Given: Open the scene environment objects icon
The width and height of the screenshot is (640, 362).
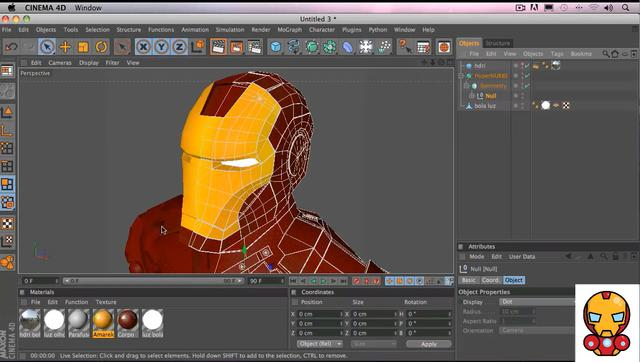Looking at the screenshot, I should pyautogui.click(x=366, y=47).
